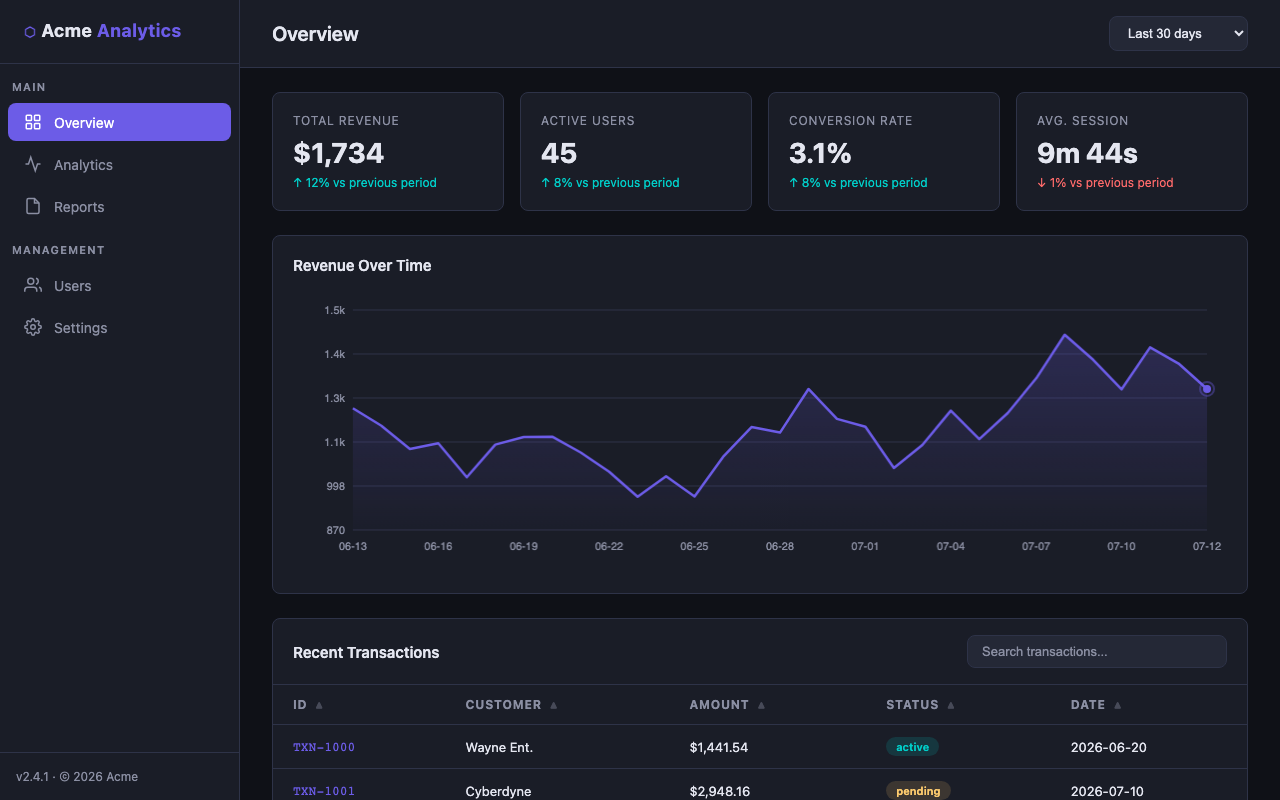Image resolution: width=1280 pixels, height=800 pixels.
Task: Click the highlighted last data point on chart
Action: (1207, 389)
